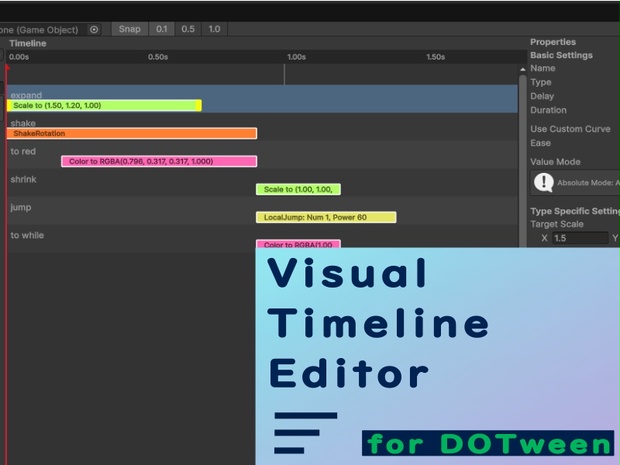Image resolution: width=620 pixels, height=465 pixels.
Task: Click the Basic Settings heading
Action: pyautogui.click(x=561, y=55)
